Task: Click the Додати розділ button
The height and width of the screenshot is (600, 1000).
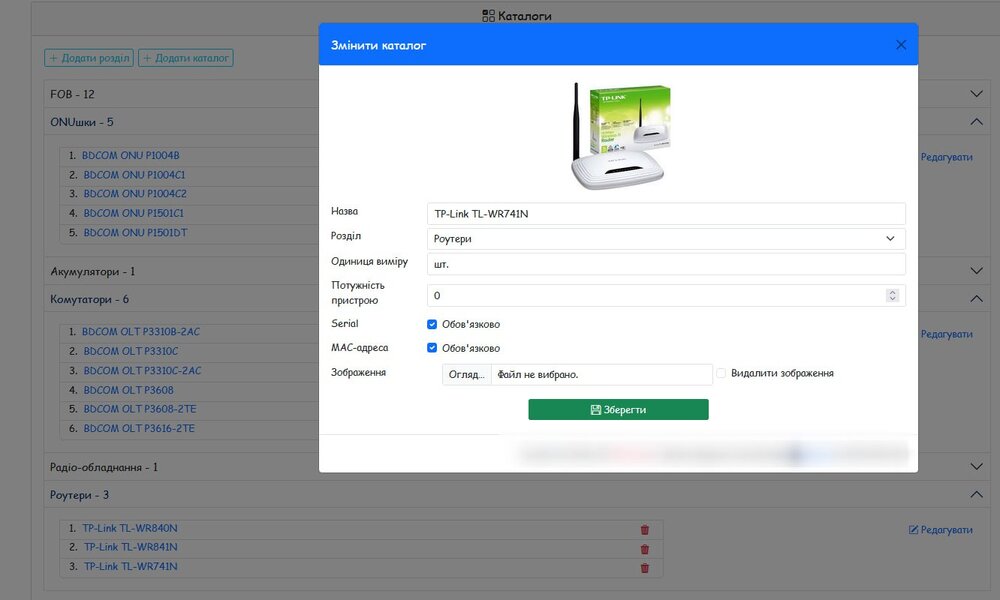Action: pyautogui.click(x=89, y=59)
